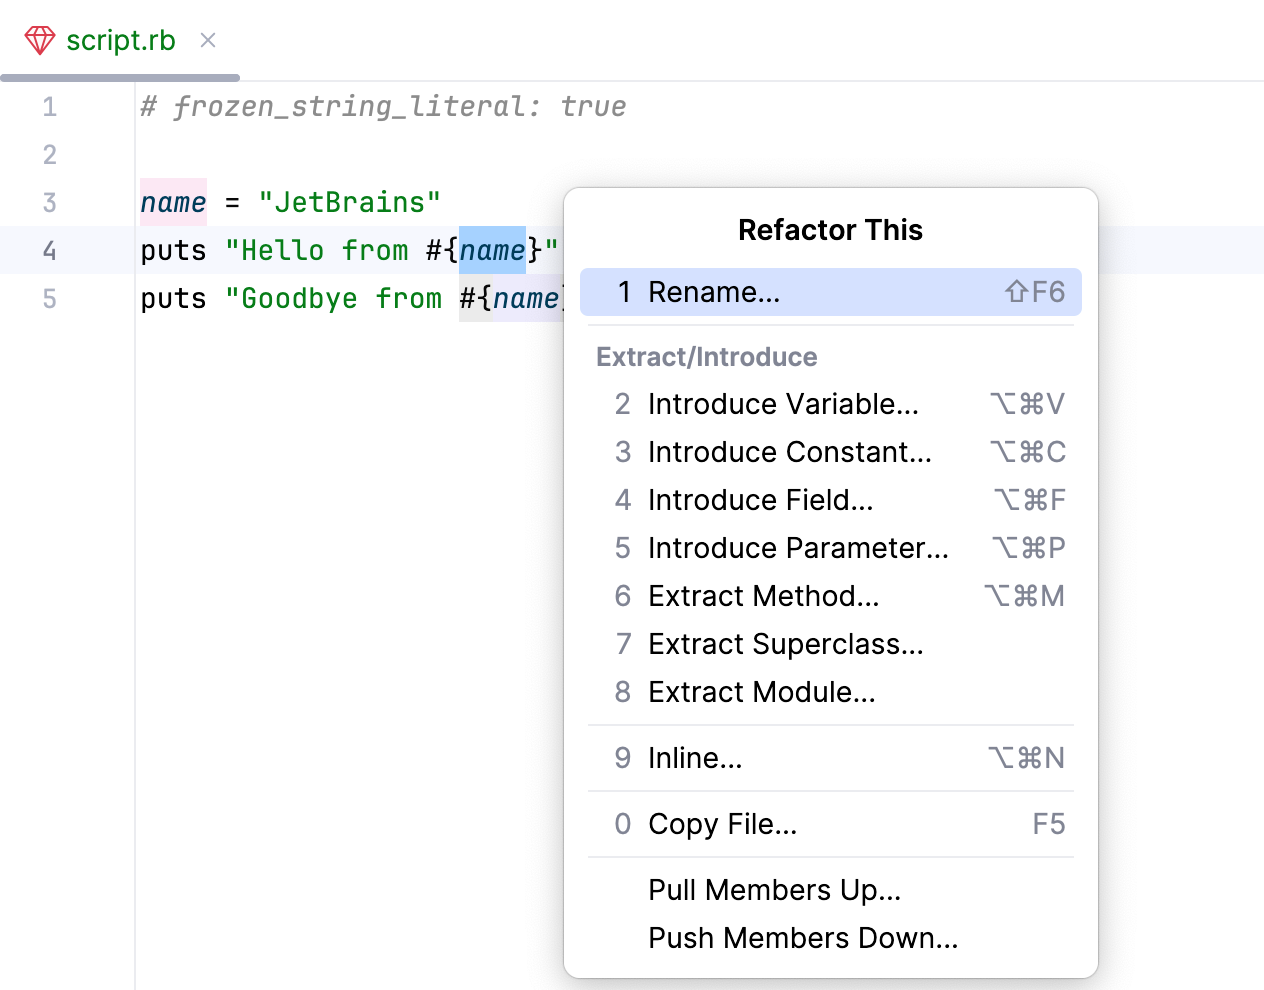Choose Introduce Constant refactoring
This screenshot has height=990, width=1264.
pos(789,452)
